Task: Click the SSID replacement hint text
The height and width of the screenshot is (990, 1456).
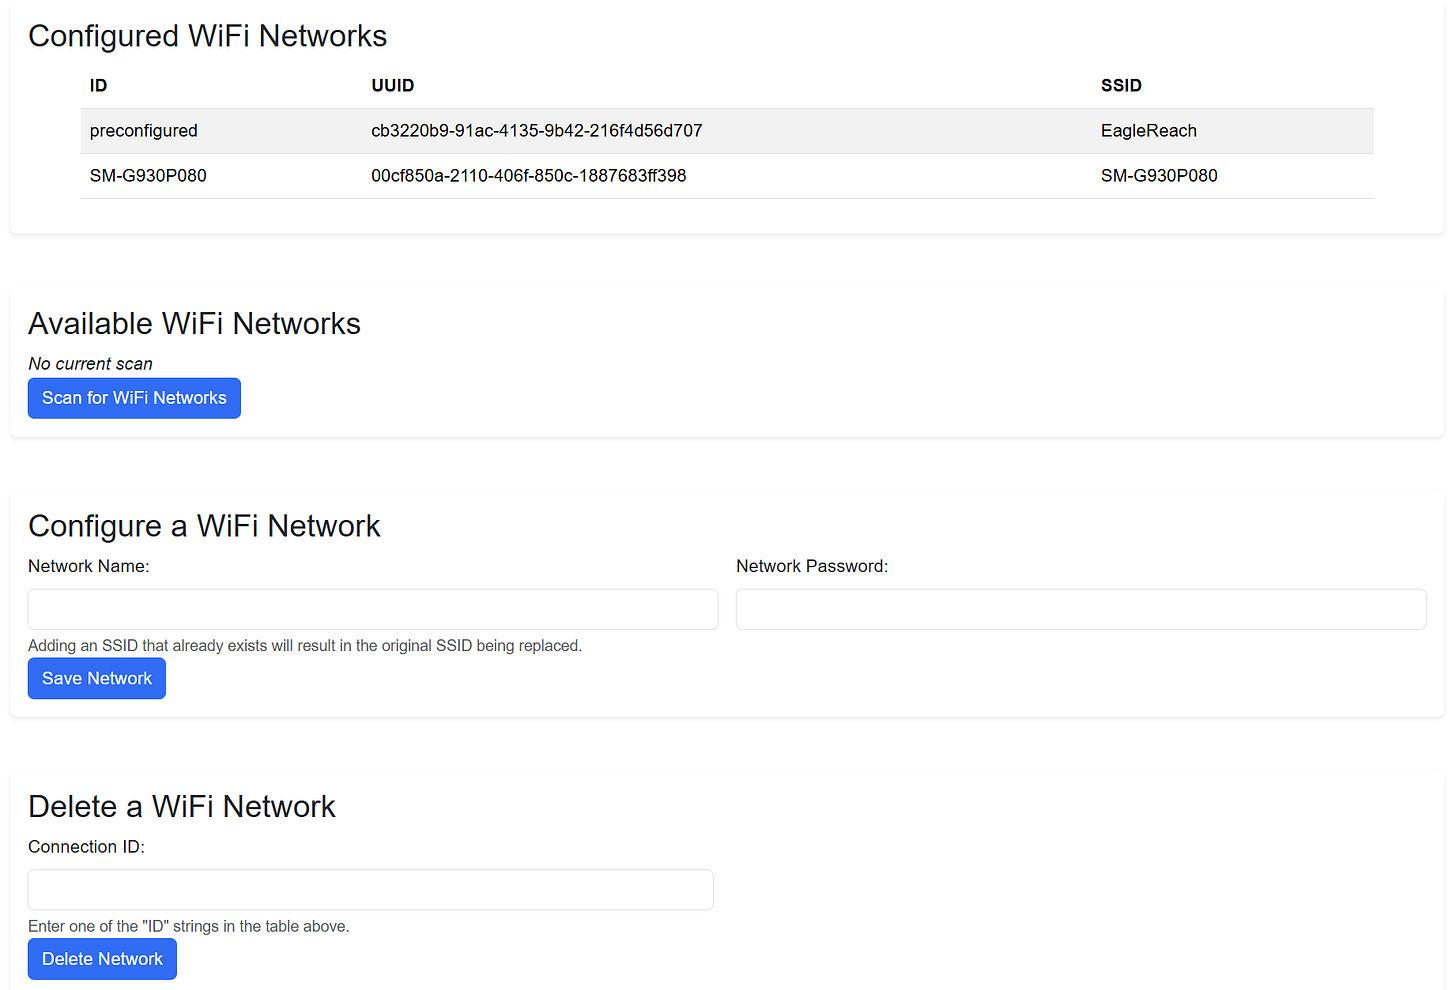Action: pyautogui.click(x=304, y=645)
